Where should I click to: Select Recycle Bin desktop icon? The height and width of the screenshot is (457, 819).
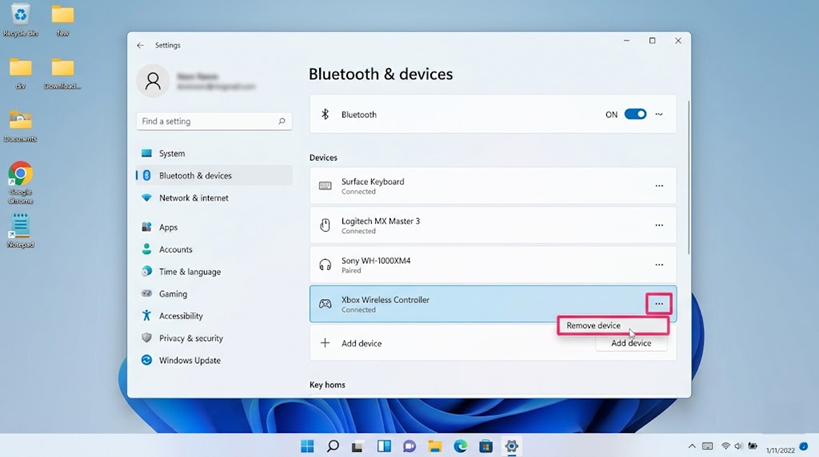point(20,20)
